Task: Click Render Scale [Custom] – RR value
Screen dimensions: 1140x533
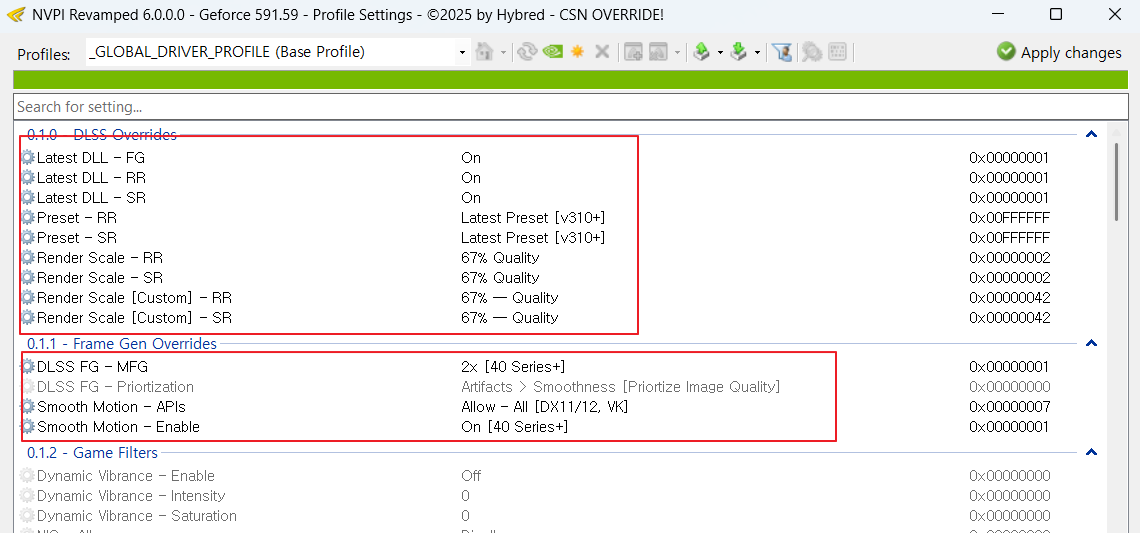Action: tap(510, 297)
